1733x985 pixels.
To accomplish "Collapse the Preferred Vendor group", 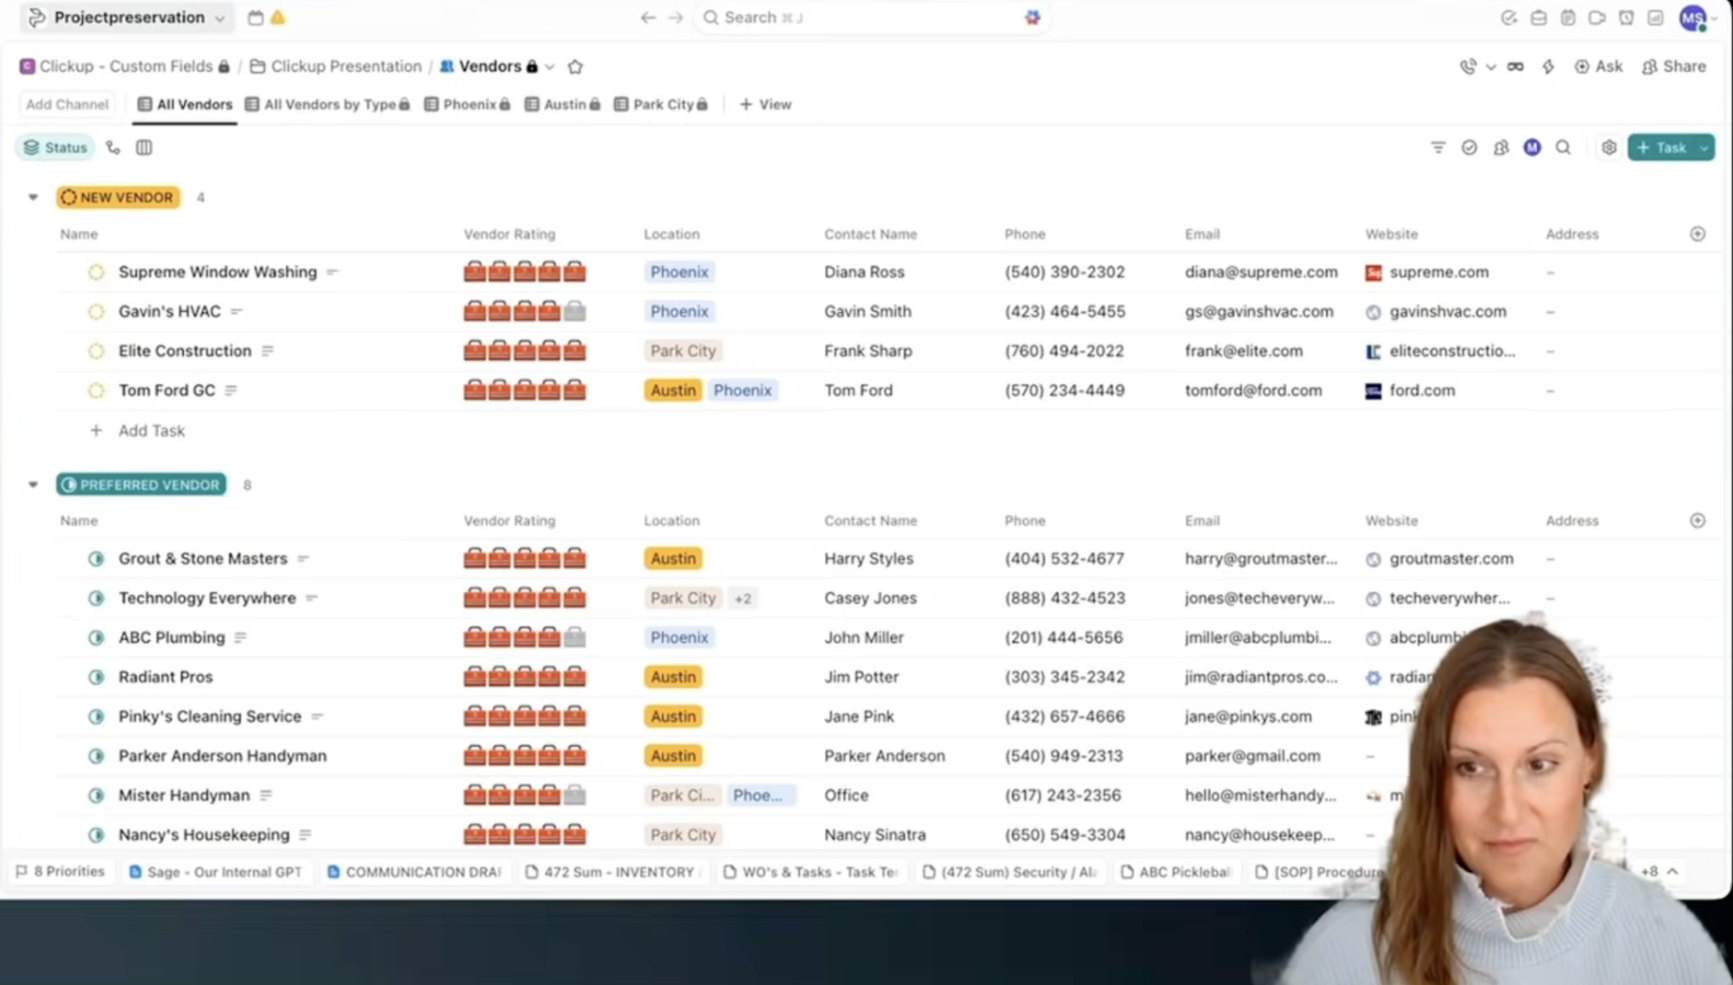I will point(33,485).
